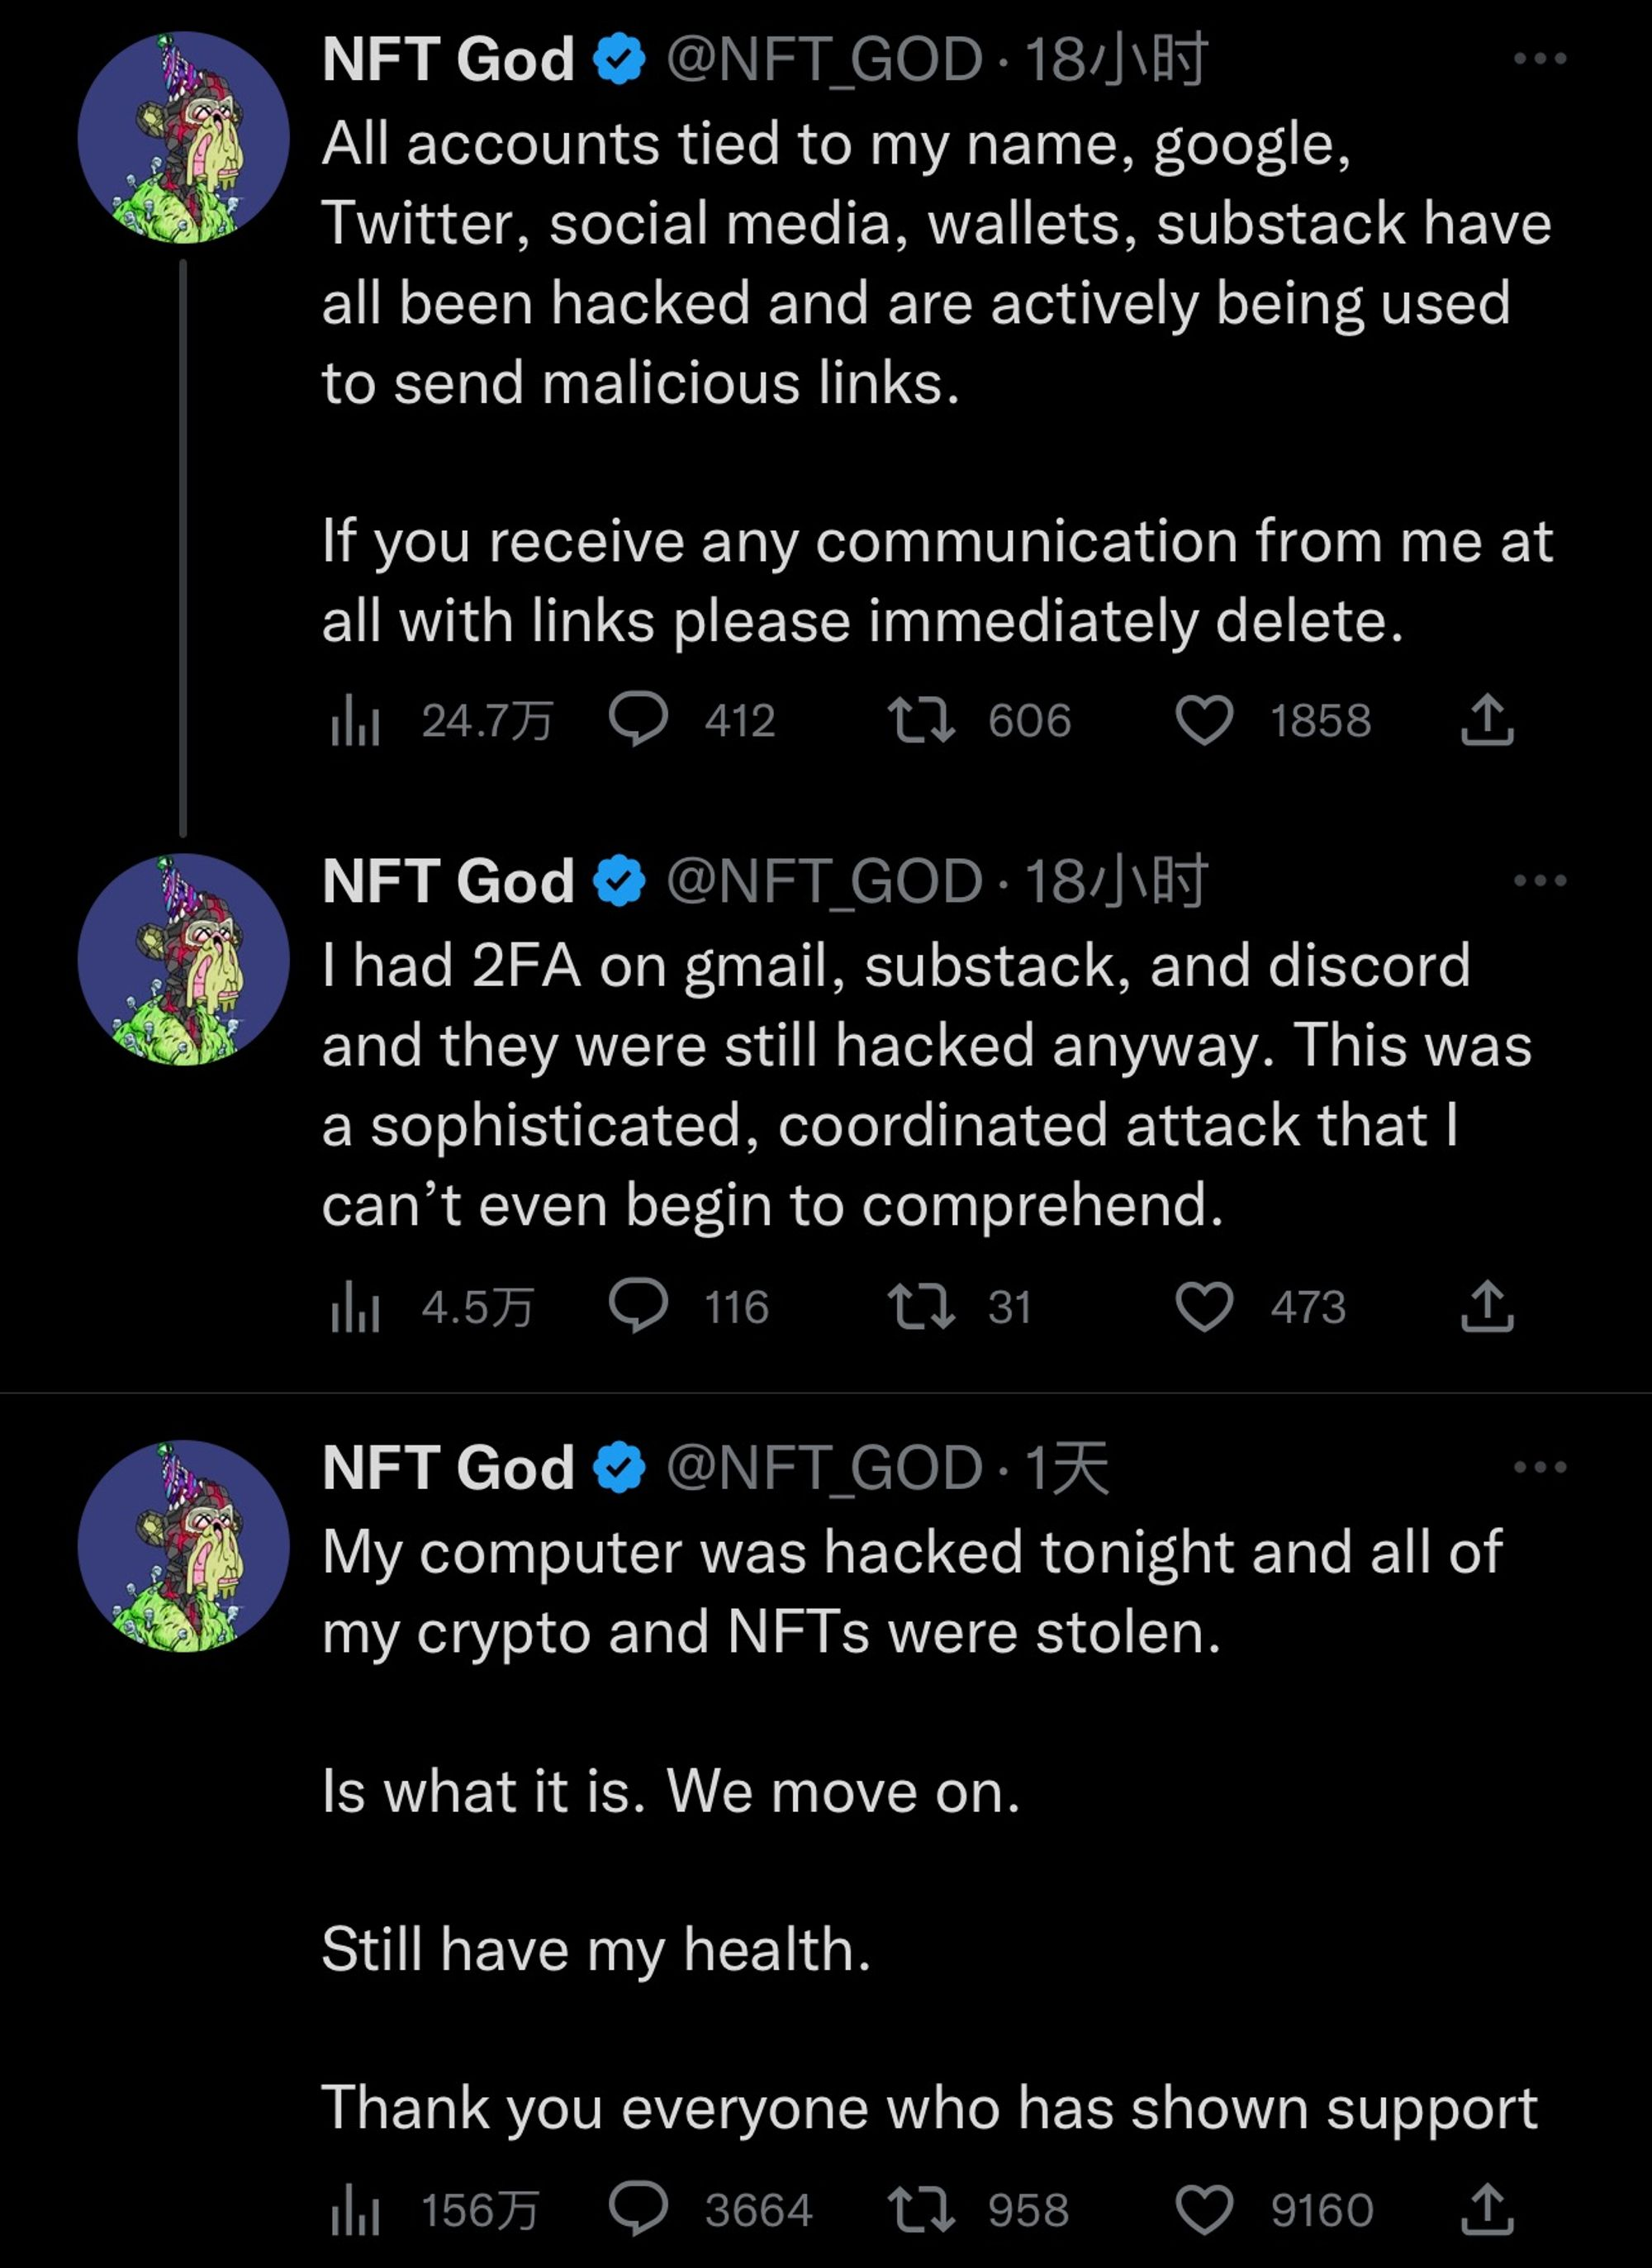This screenshot has width=1652, height=2268.
Task: Share the 2FA hacked tweet
Action: (1487, 1307)
